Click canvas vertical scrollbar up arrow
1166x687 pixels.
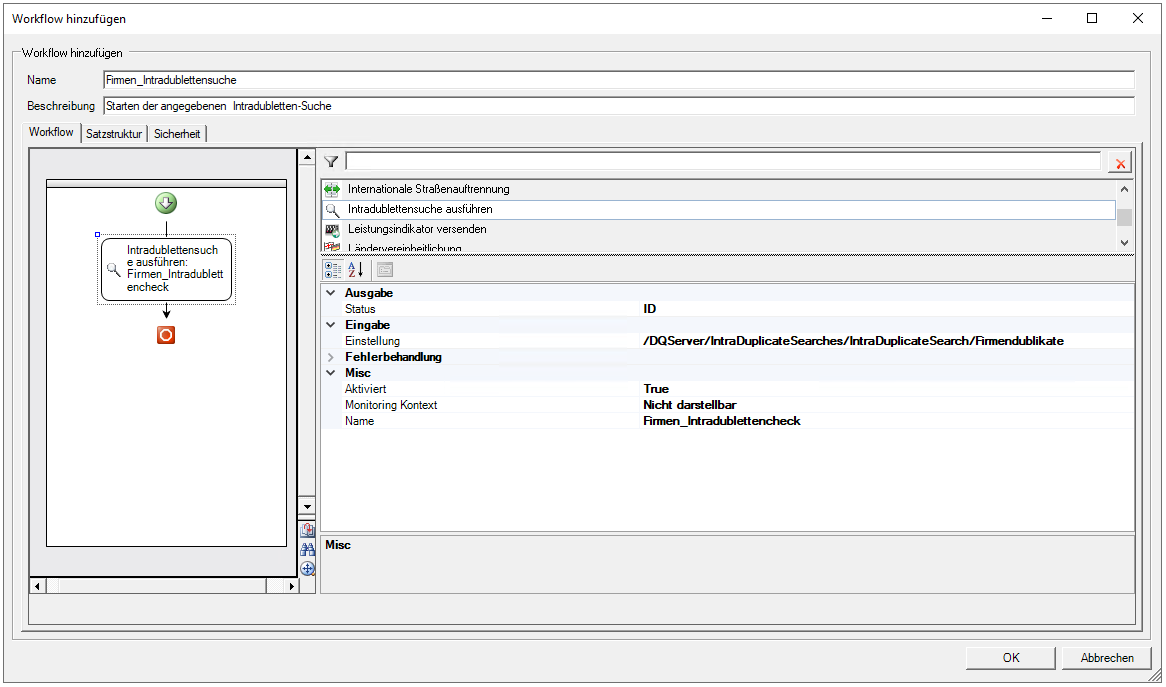pos(306,157)
